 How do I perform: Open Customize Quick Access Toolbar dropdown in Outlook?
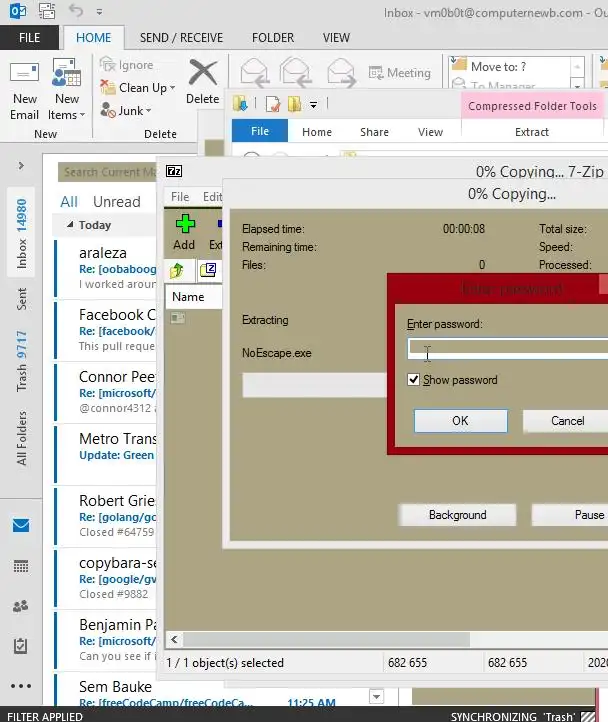click(99, 12)
